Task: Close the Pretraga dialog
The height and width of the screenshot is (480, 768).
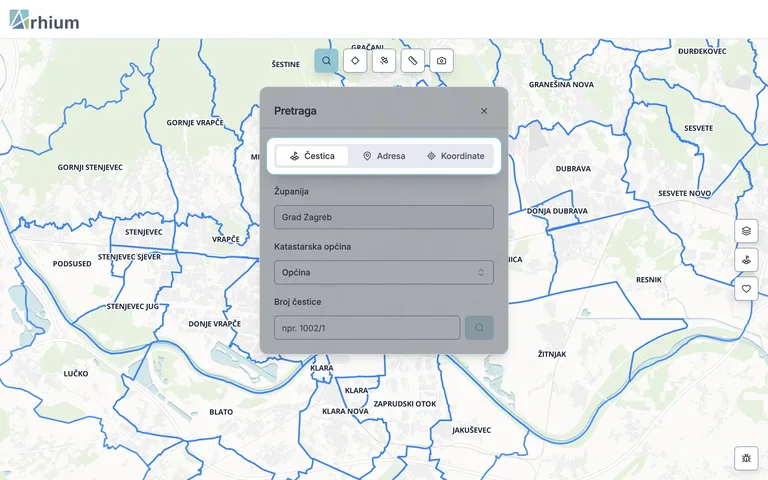Action: 484,111
